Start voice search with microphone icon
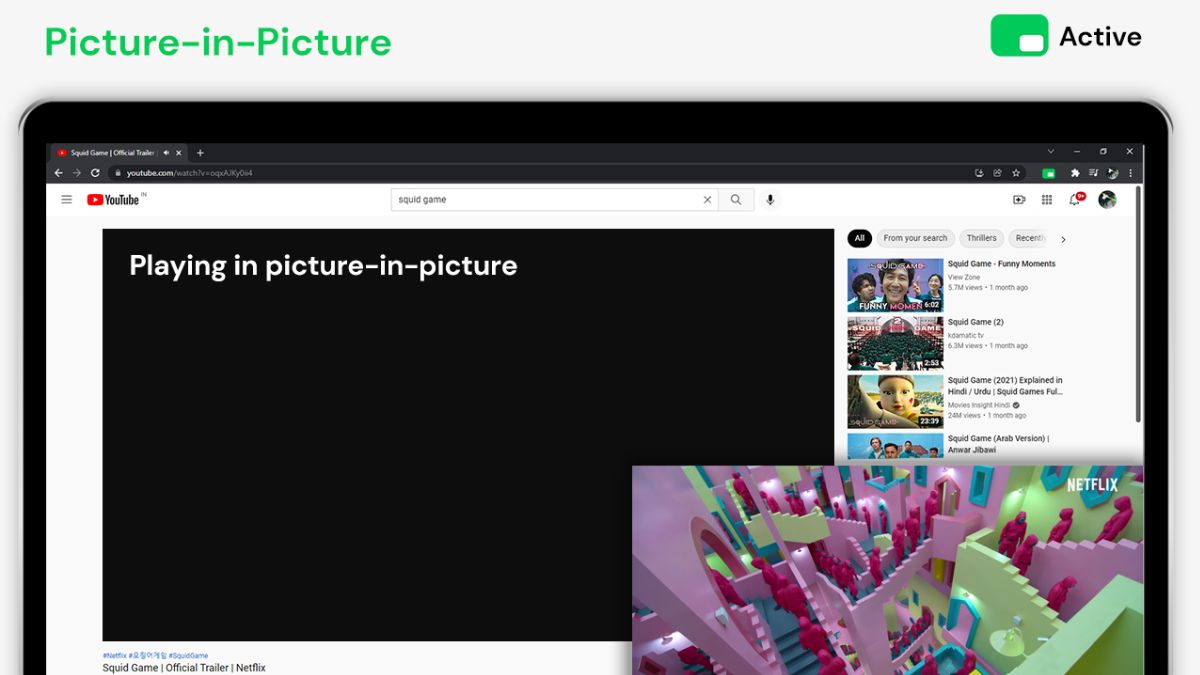 point(770,200)
